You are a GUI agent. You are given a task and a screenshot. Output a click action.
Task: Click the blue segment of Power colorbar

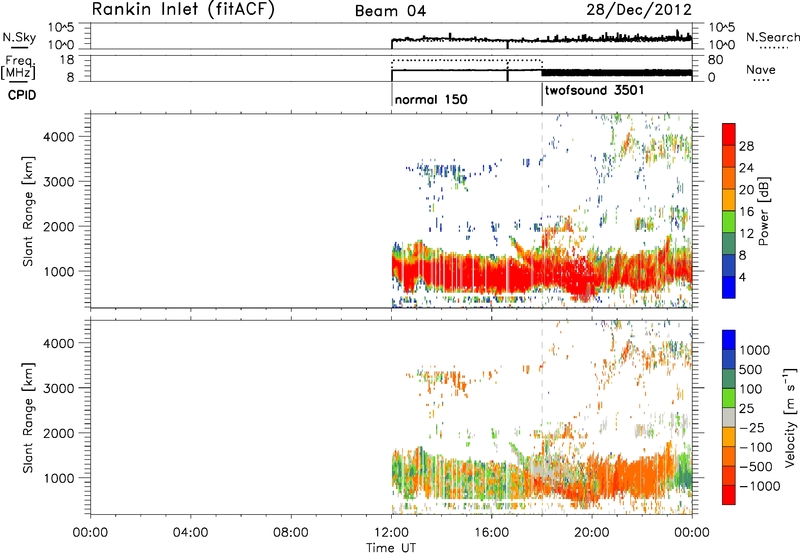point(729,287)
